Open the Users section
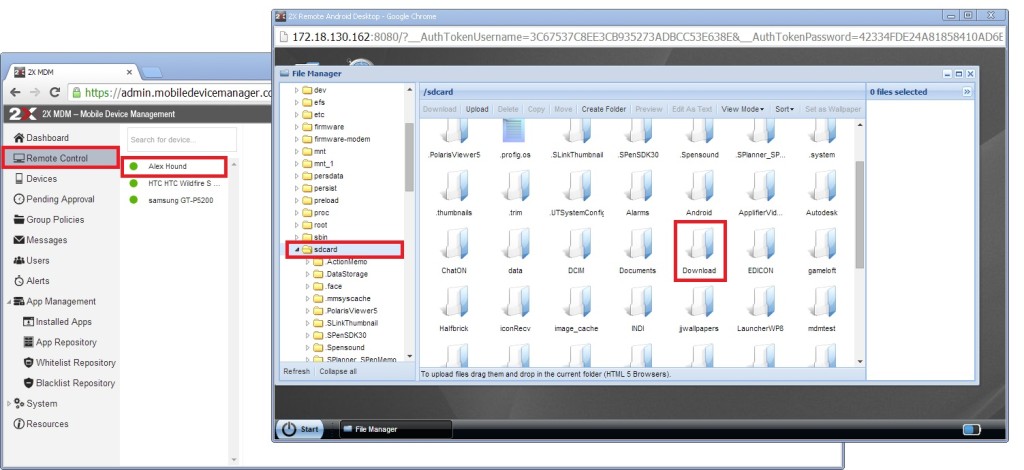The width and height of the screenshot is (1024, 470). coord(31,260)
